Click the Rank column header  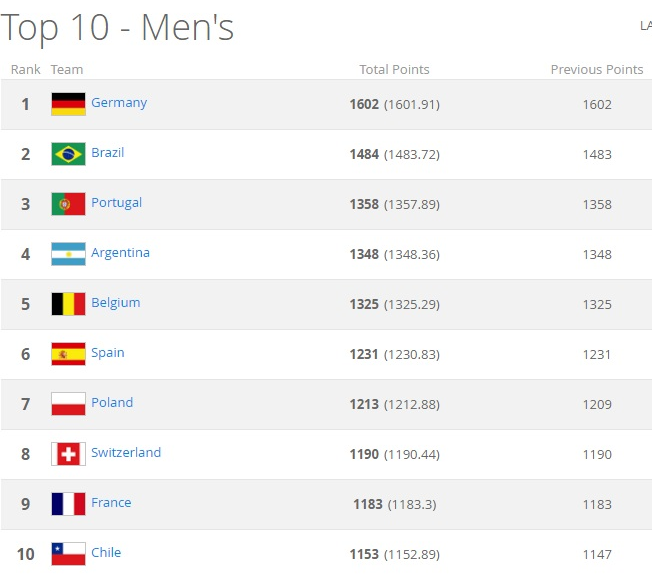click(26, 70)
